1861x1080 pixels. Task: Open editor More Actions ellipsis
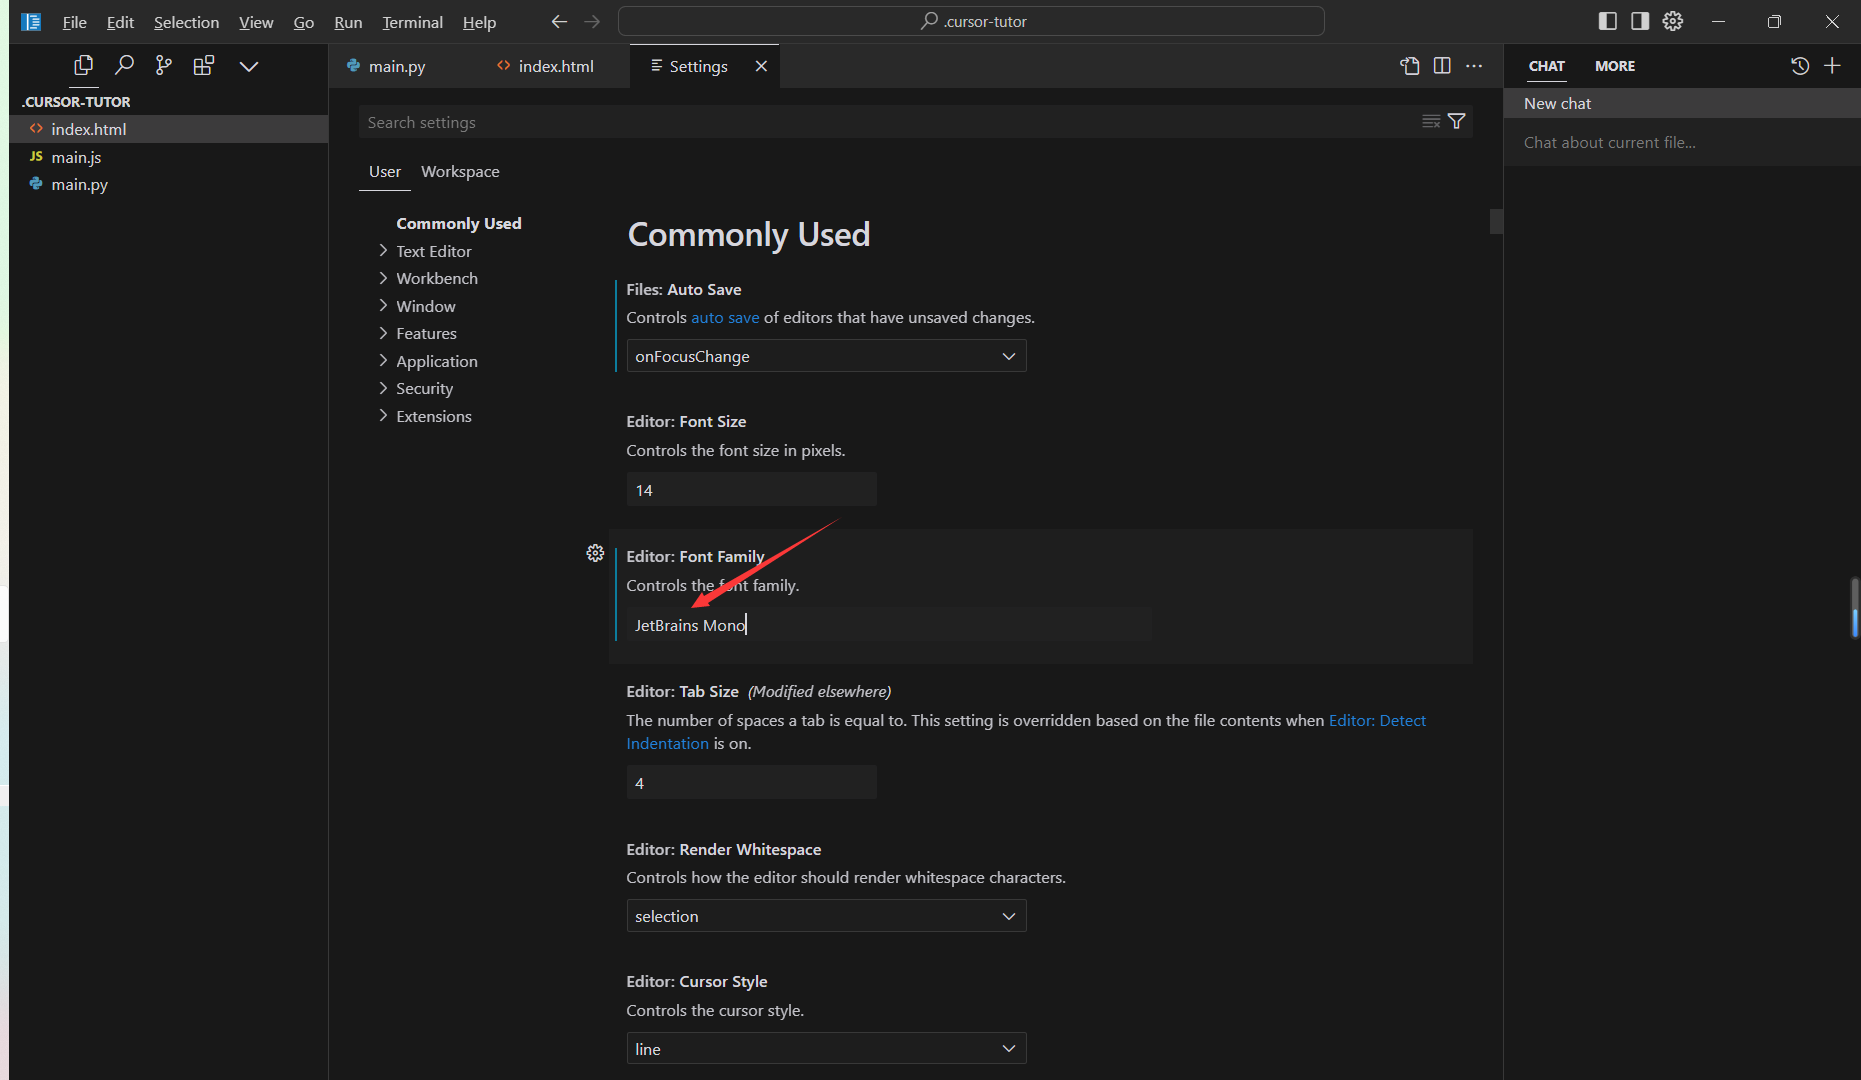point(1474,66)
